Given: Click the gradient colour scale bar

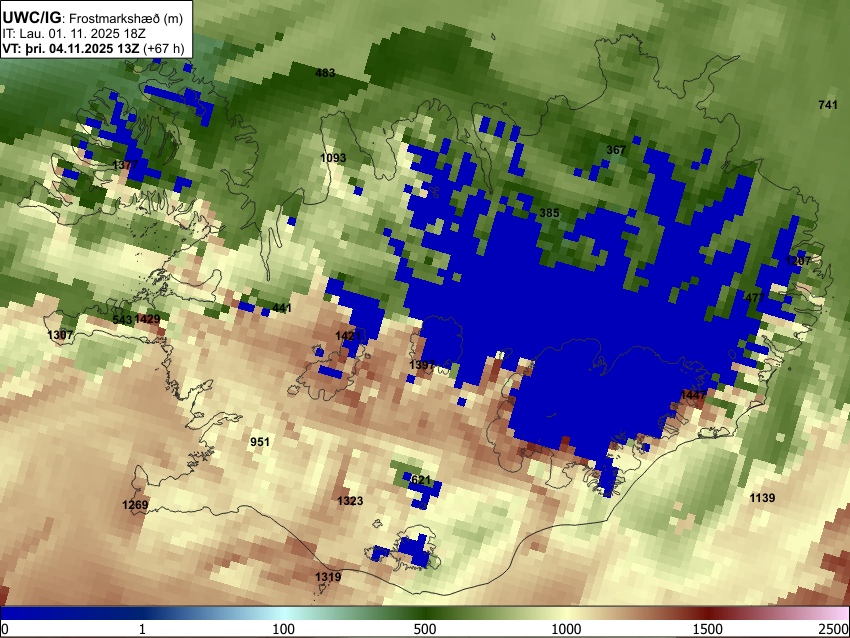Looking at the screenshot, I should pos(425,613).
